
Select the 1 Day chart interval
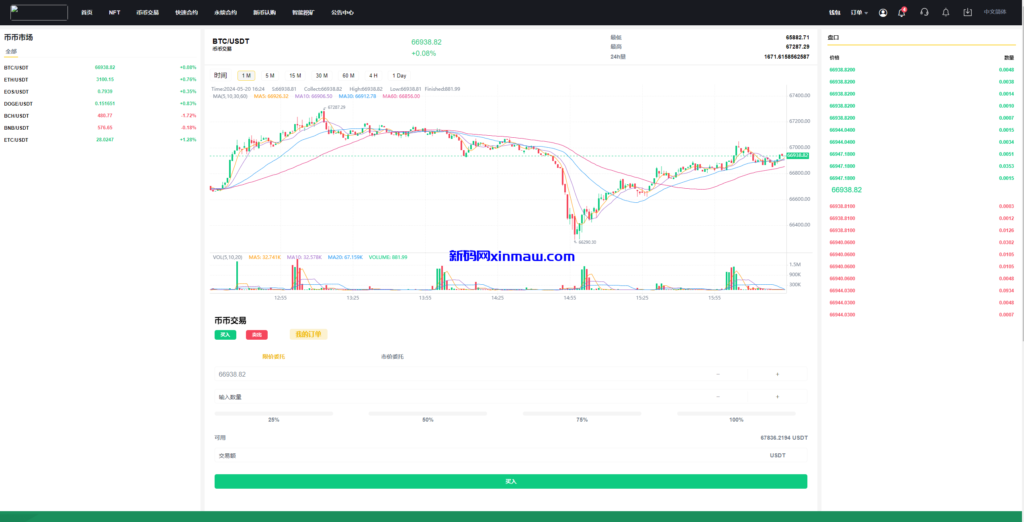pos(399,76)
